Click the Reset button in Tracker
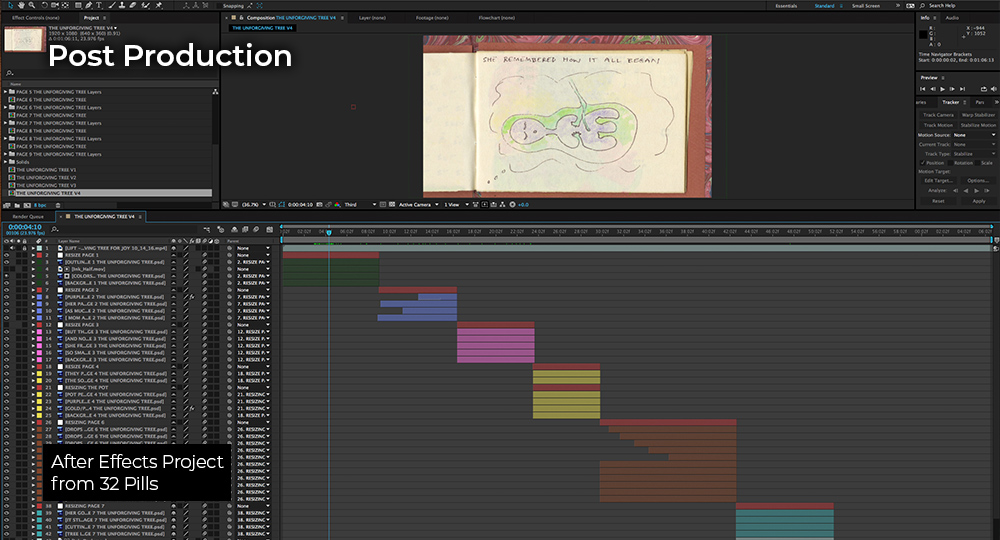 coord(938,201)
